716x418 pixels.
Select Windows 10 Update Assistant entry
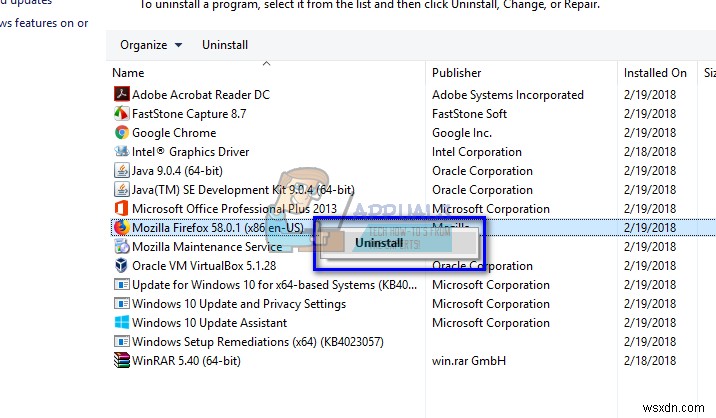(x=209, y=323)
